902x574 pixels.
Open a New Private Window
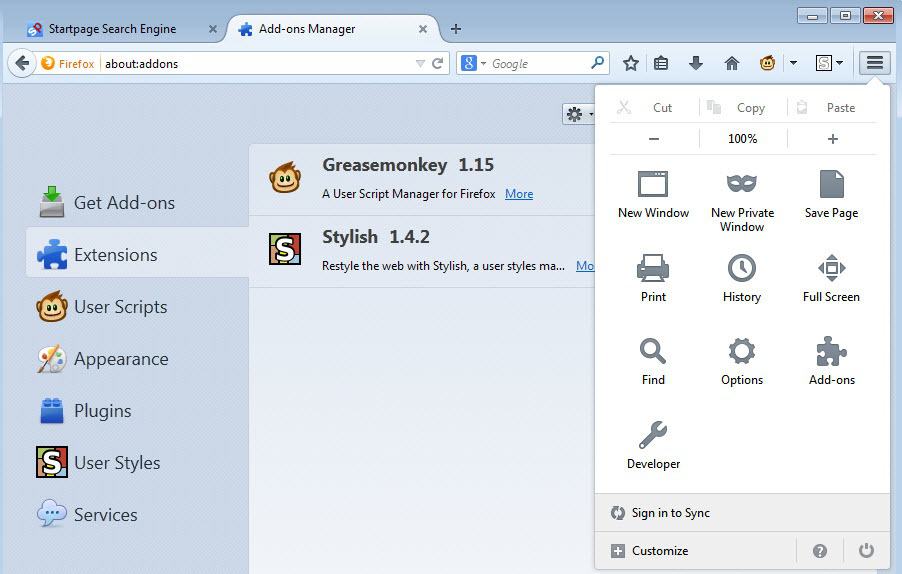click(x=742, y=201)
